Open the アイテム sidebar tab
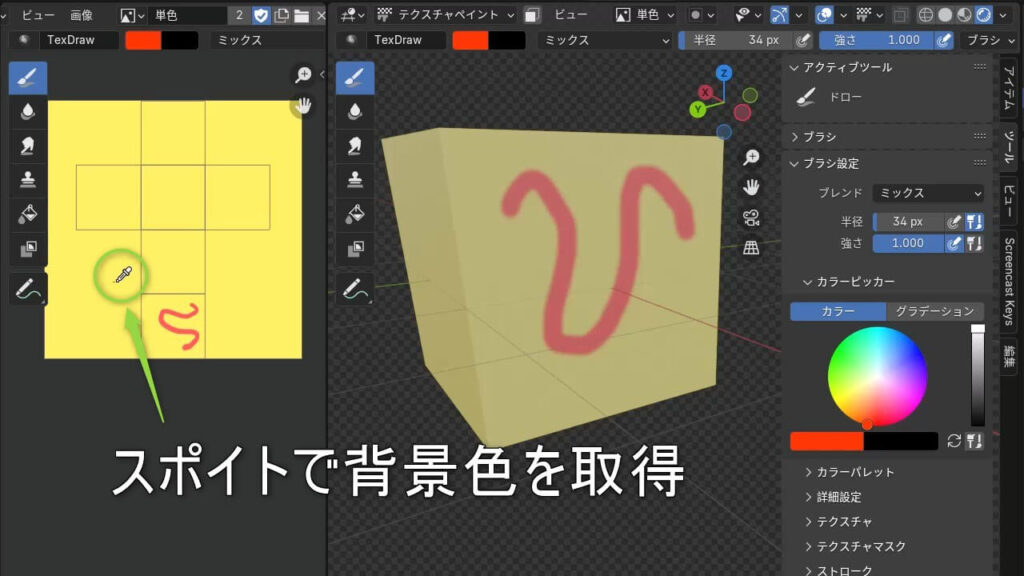1024x576 pixels. tap(1009, 88)
